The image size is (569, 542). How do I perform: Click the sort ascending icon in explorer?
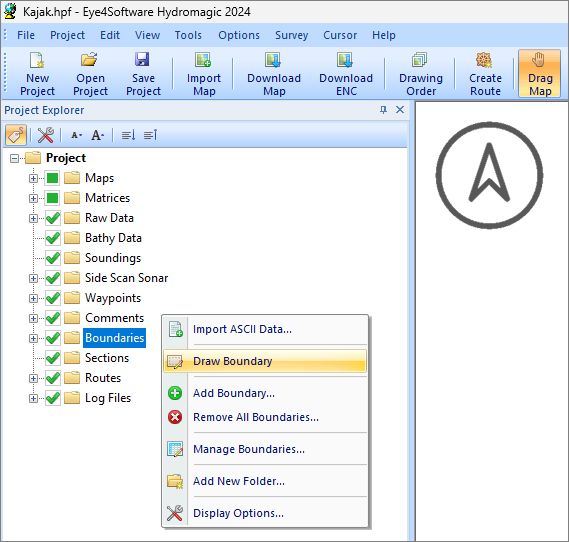128,135
